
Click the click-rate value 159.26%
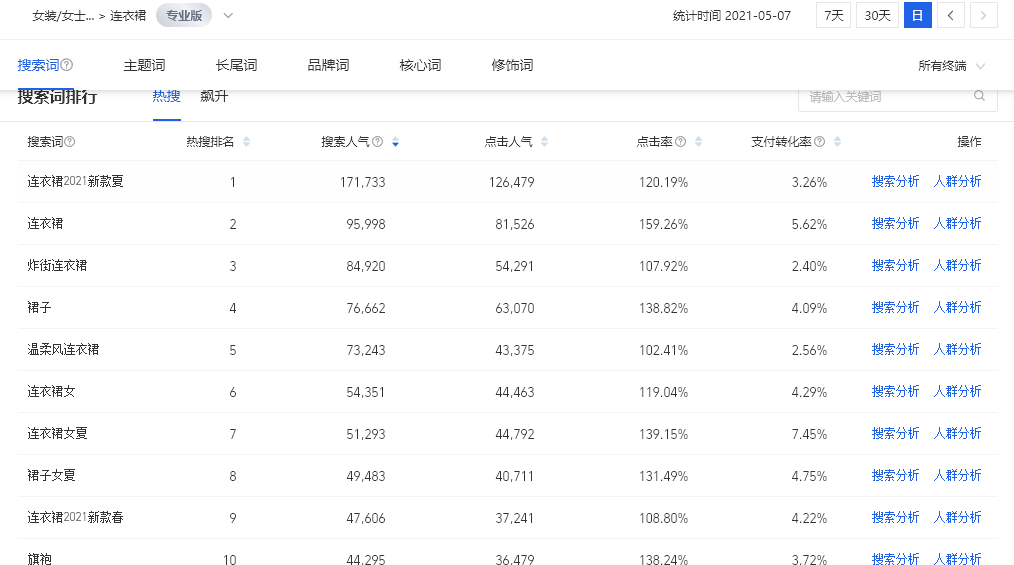tap(663, 224)
